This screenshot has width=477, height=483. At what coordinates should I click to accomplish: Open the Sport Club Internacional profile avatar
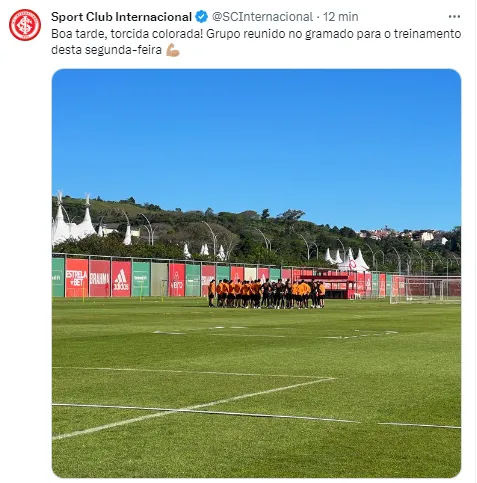(25, 25)
